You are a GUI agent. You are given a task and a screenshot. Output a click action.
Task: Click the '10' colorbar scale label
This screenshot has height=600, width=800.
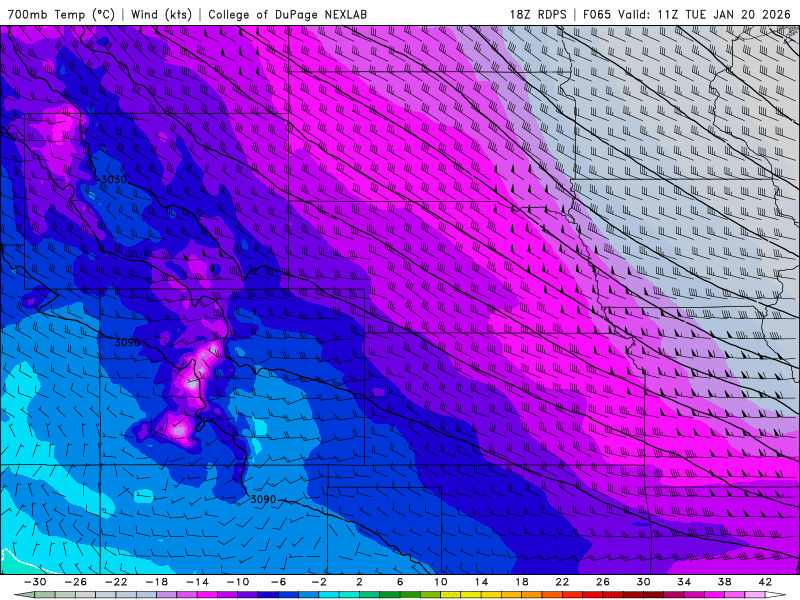441,582
